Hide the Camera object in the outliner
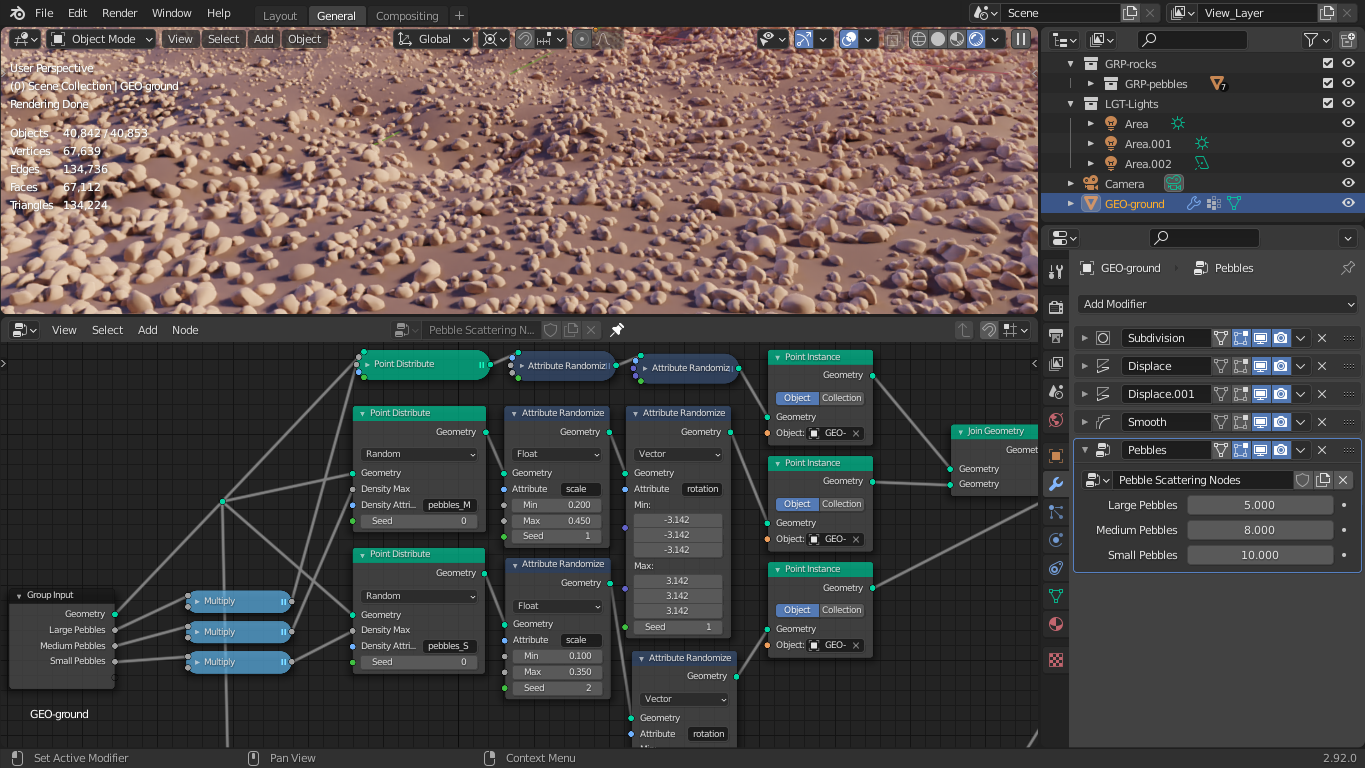 (x=1348, y=183)
